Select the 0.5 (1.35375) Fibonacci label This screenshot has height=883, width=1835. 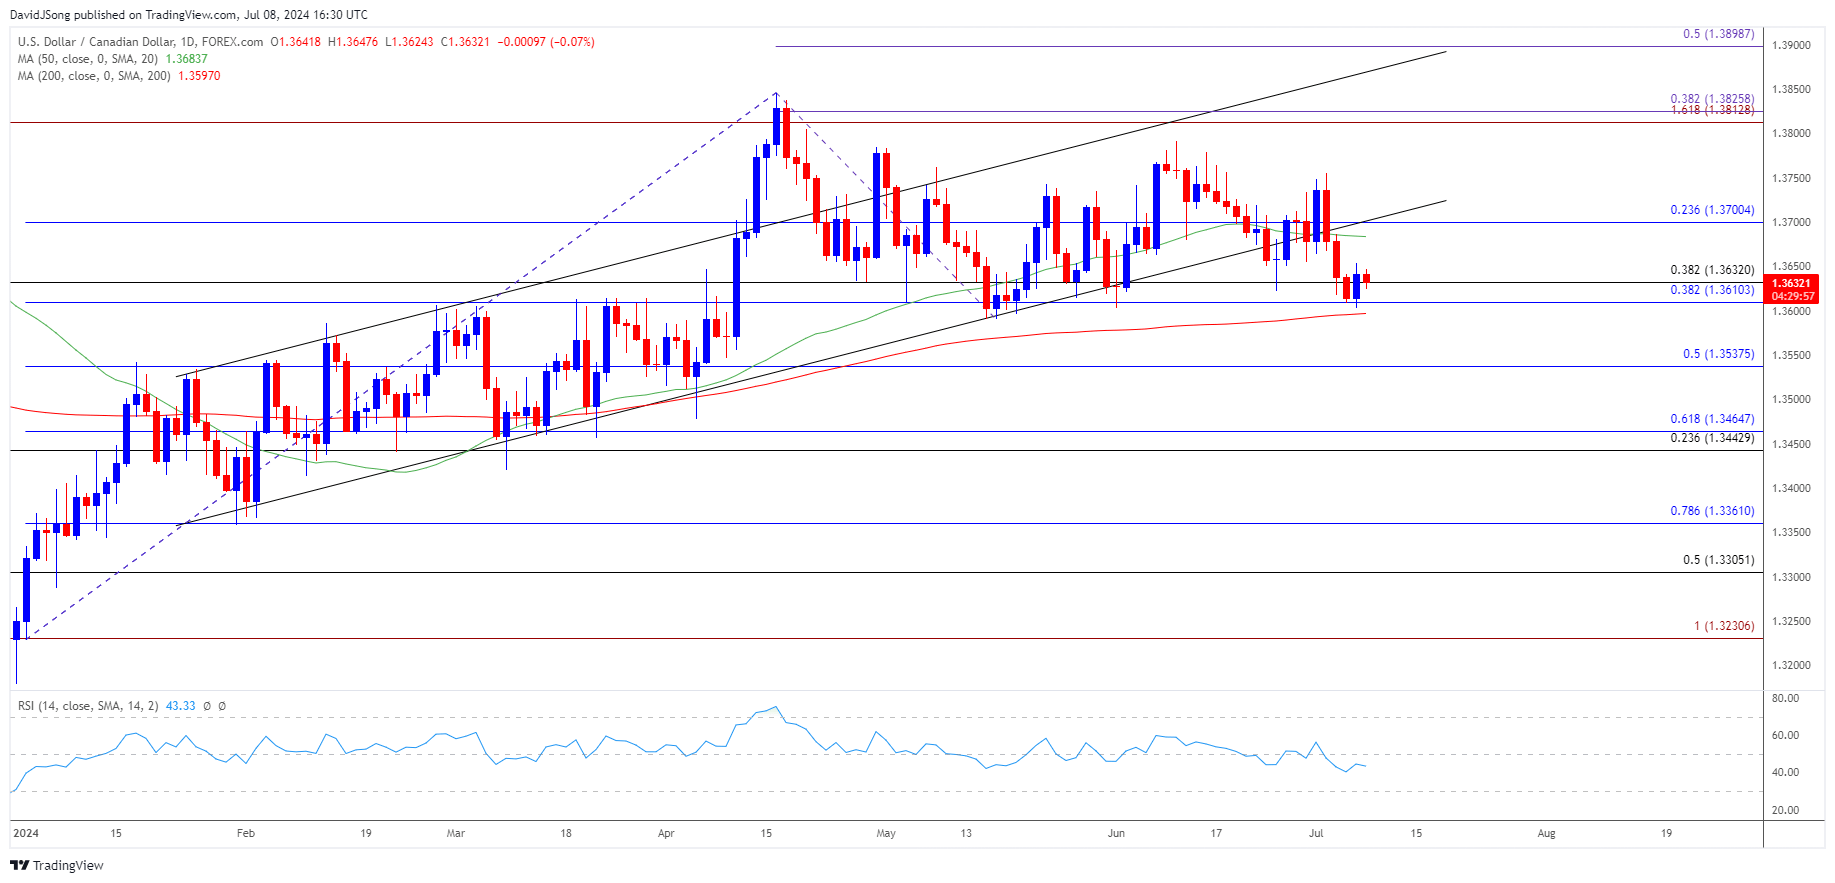[1718, 354]
